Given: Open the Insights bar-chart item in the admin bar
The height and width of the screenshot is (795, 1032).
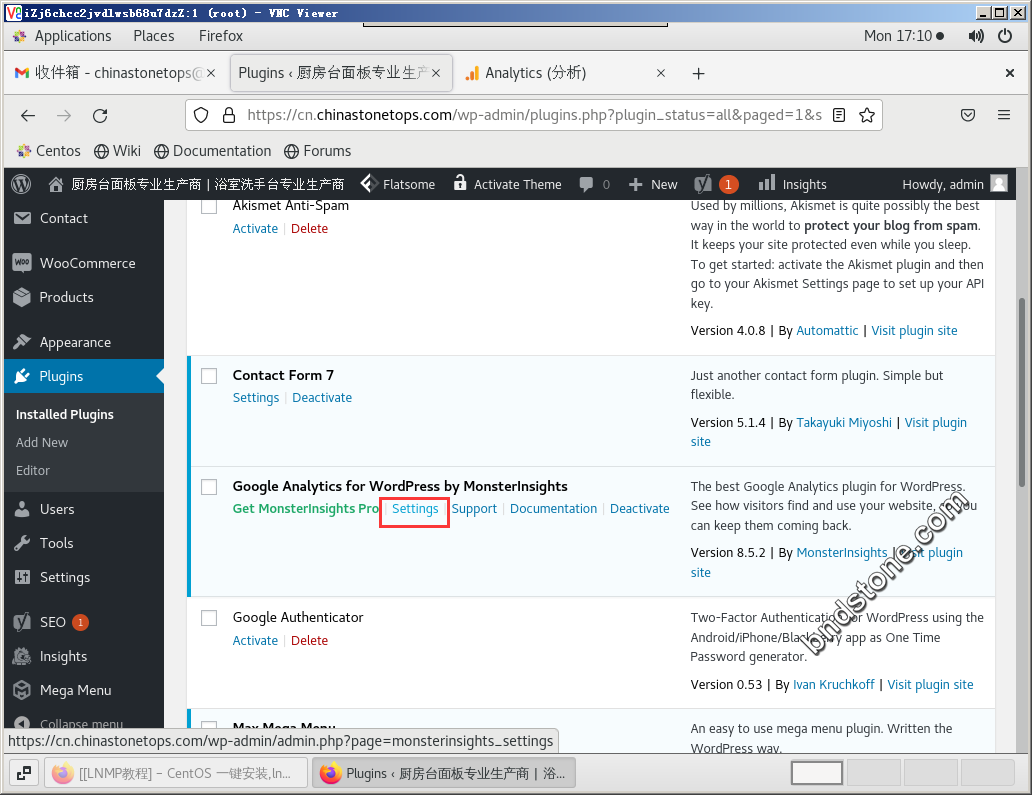Looking at the screenshot, I should (x=792, y=184).
